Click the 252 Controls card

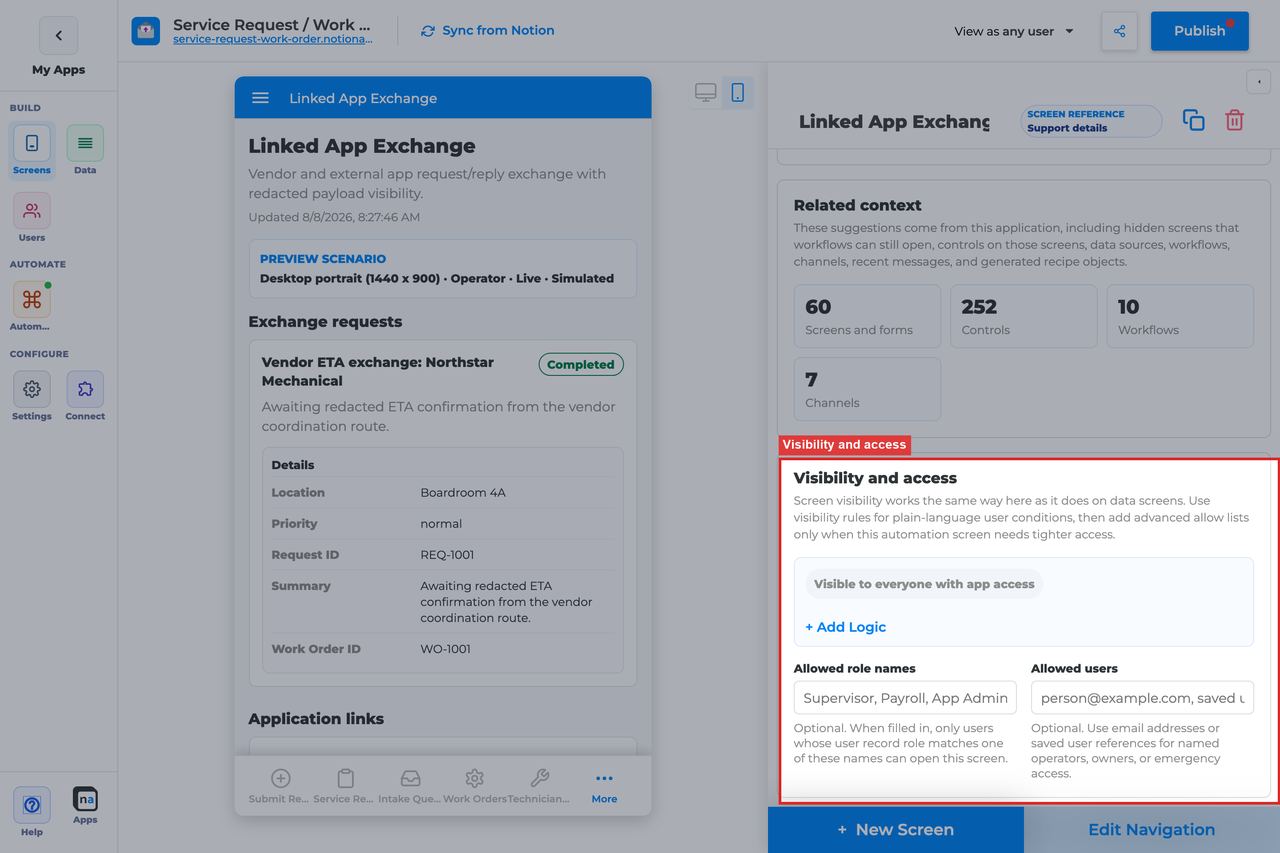click(1024, 316)
